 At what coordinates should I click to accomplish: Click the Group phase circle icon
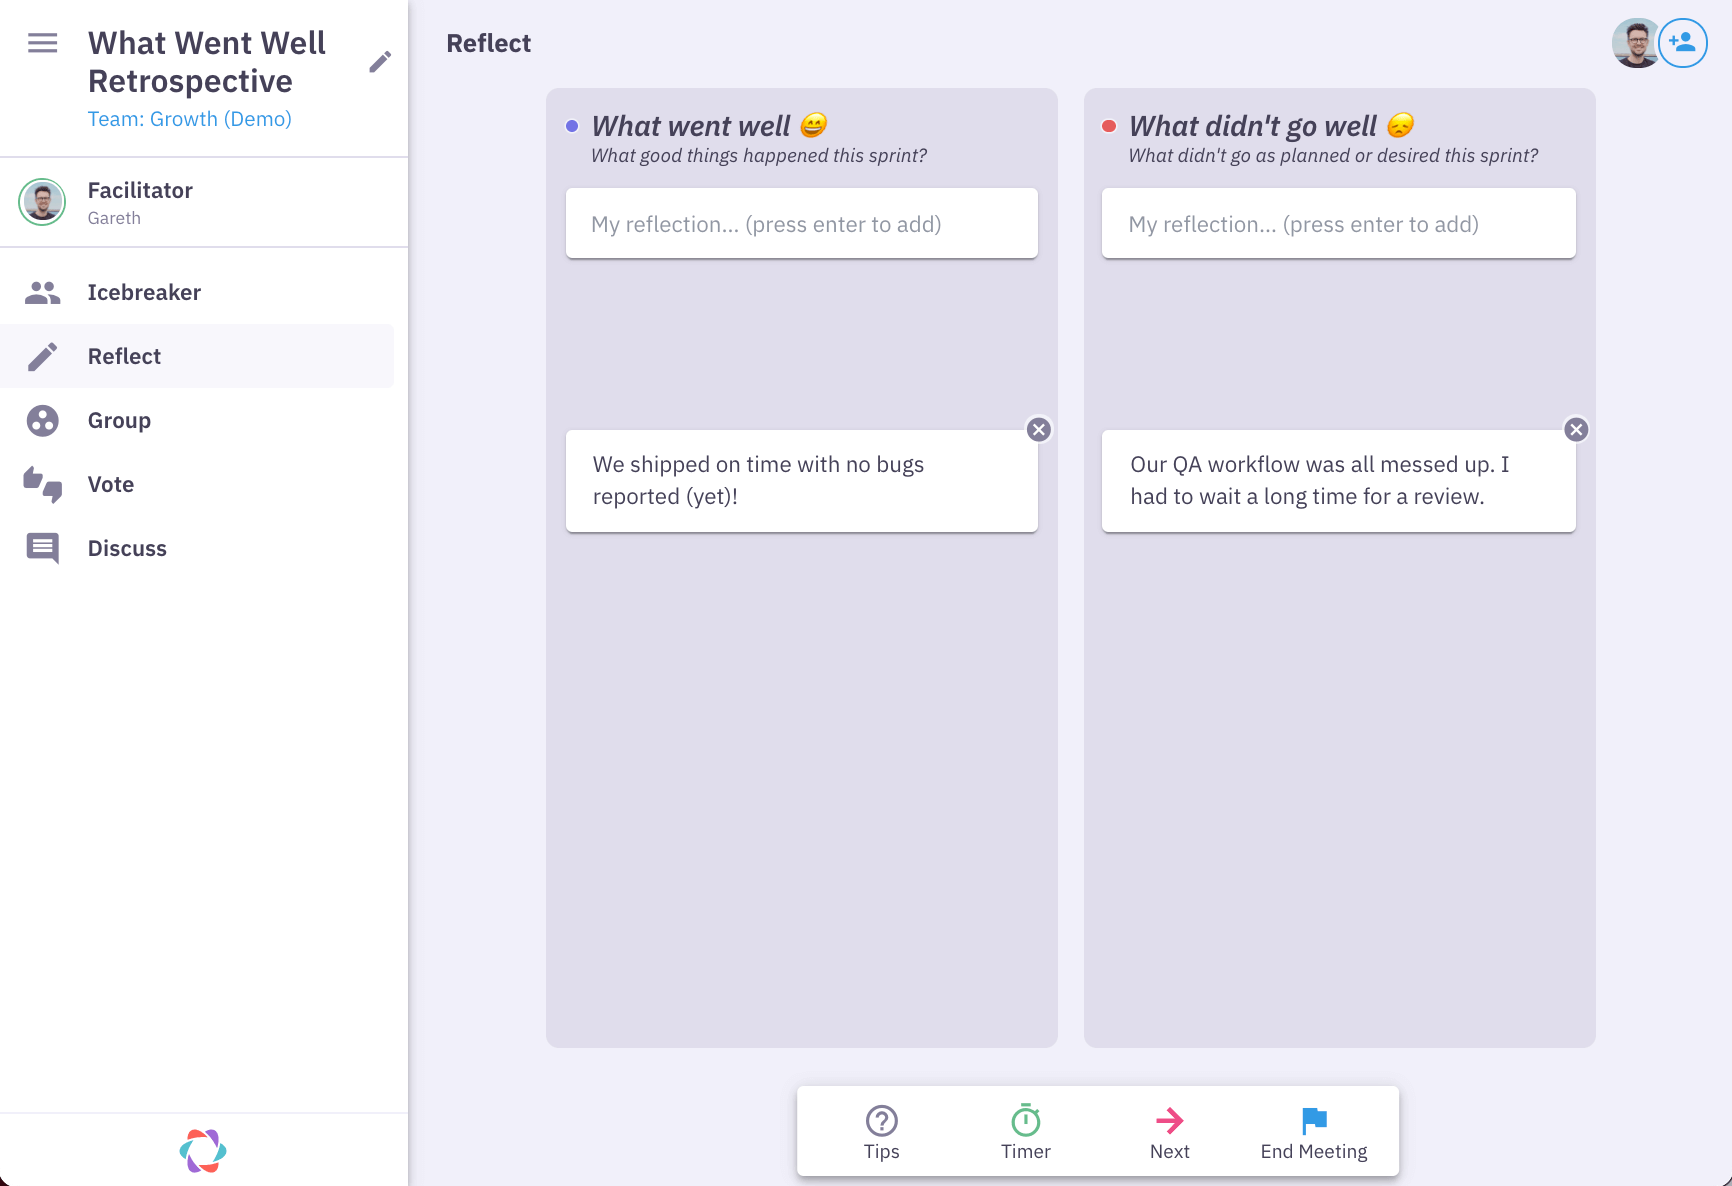click(x=42, y=420)
